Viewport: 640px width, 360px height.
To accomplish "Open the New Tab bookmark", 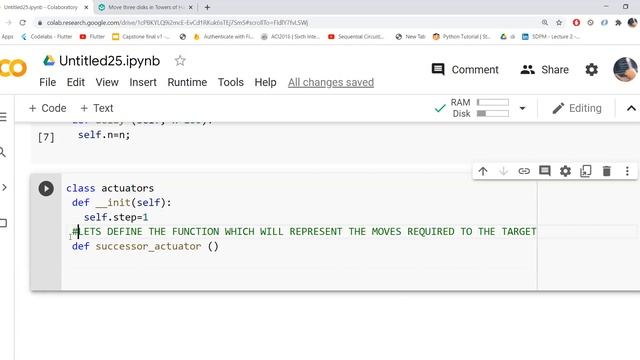I will click(x=410, y=37).
